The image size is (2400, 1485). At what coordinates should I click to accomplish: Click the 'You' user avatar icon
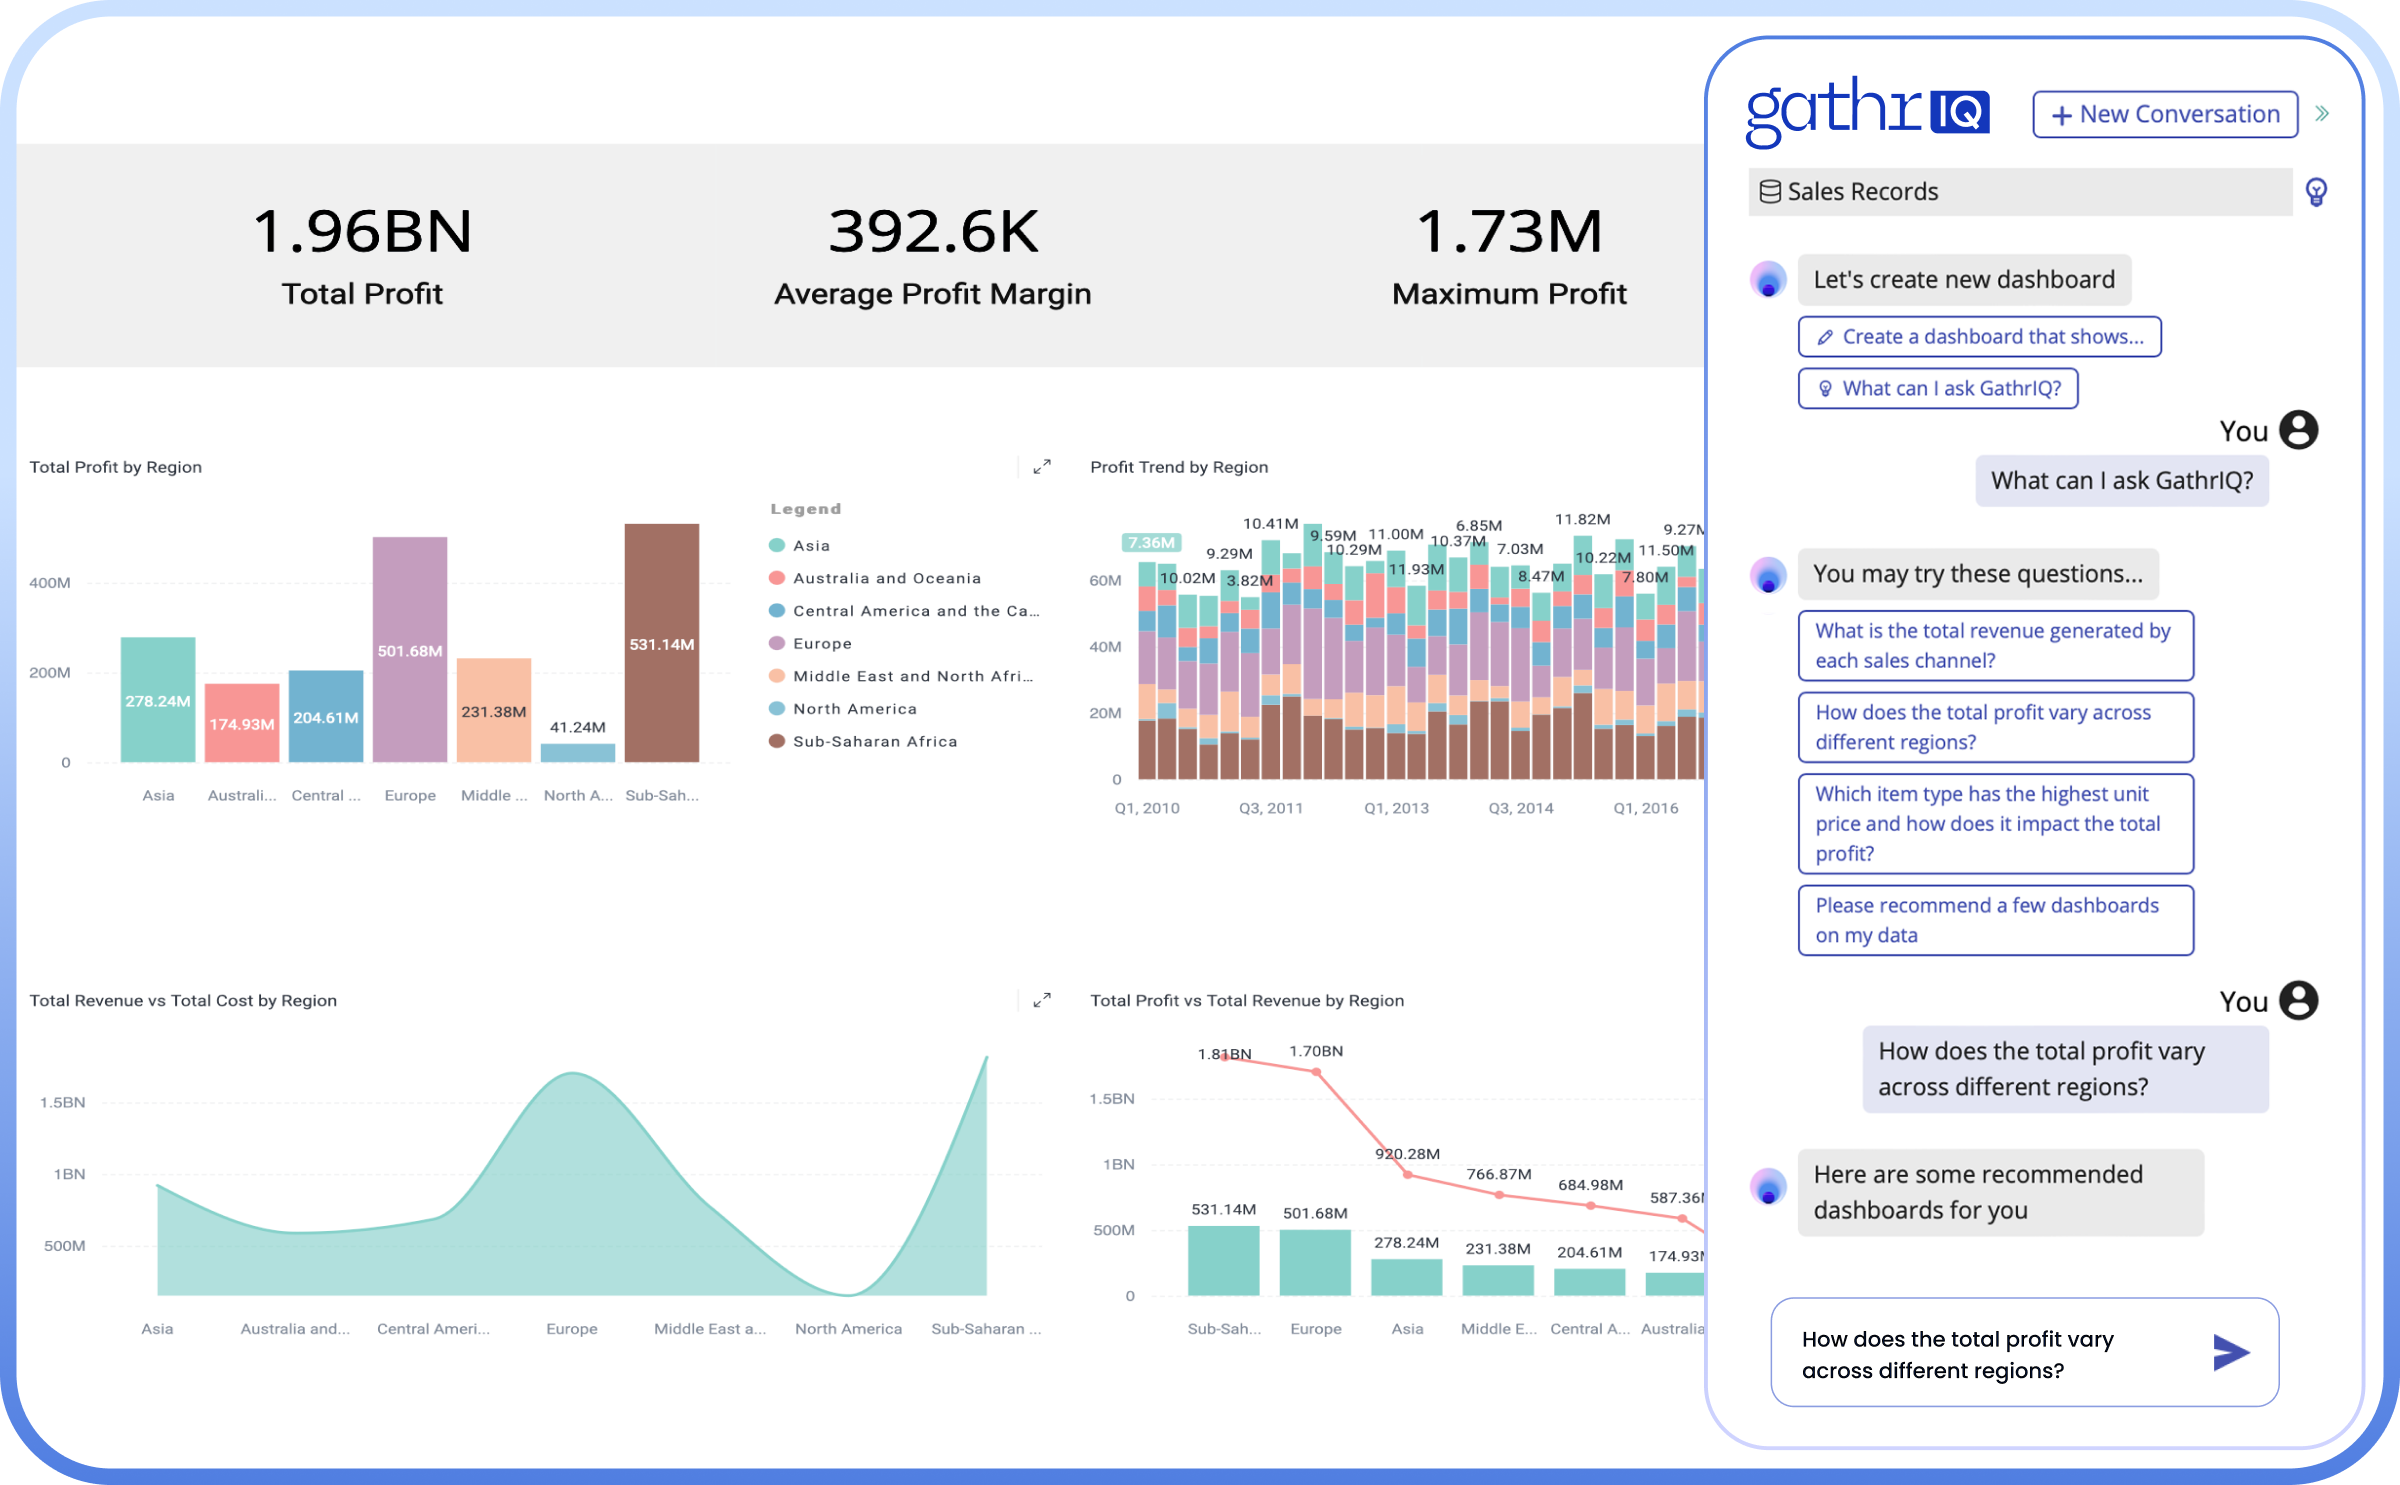tap(2298, 430)
